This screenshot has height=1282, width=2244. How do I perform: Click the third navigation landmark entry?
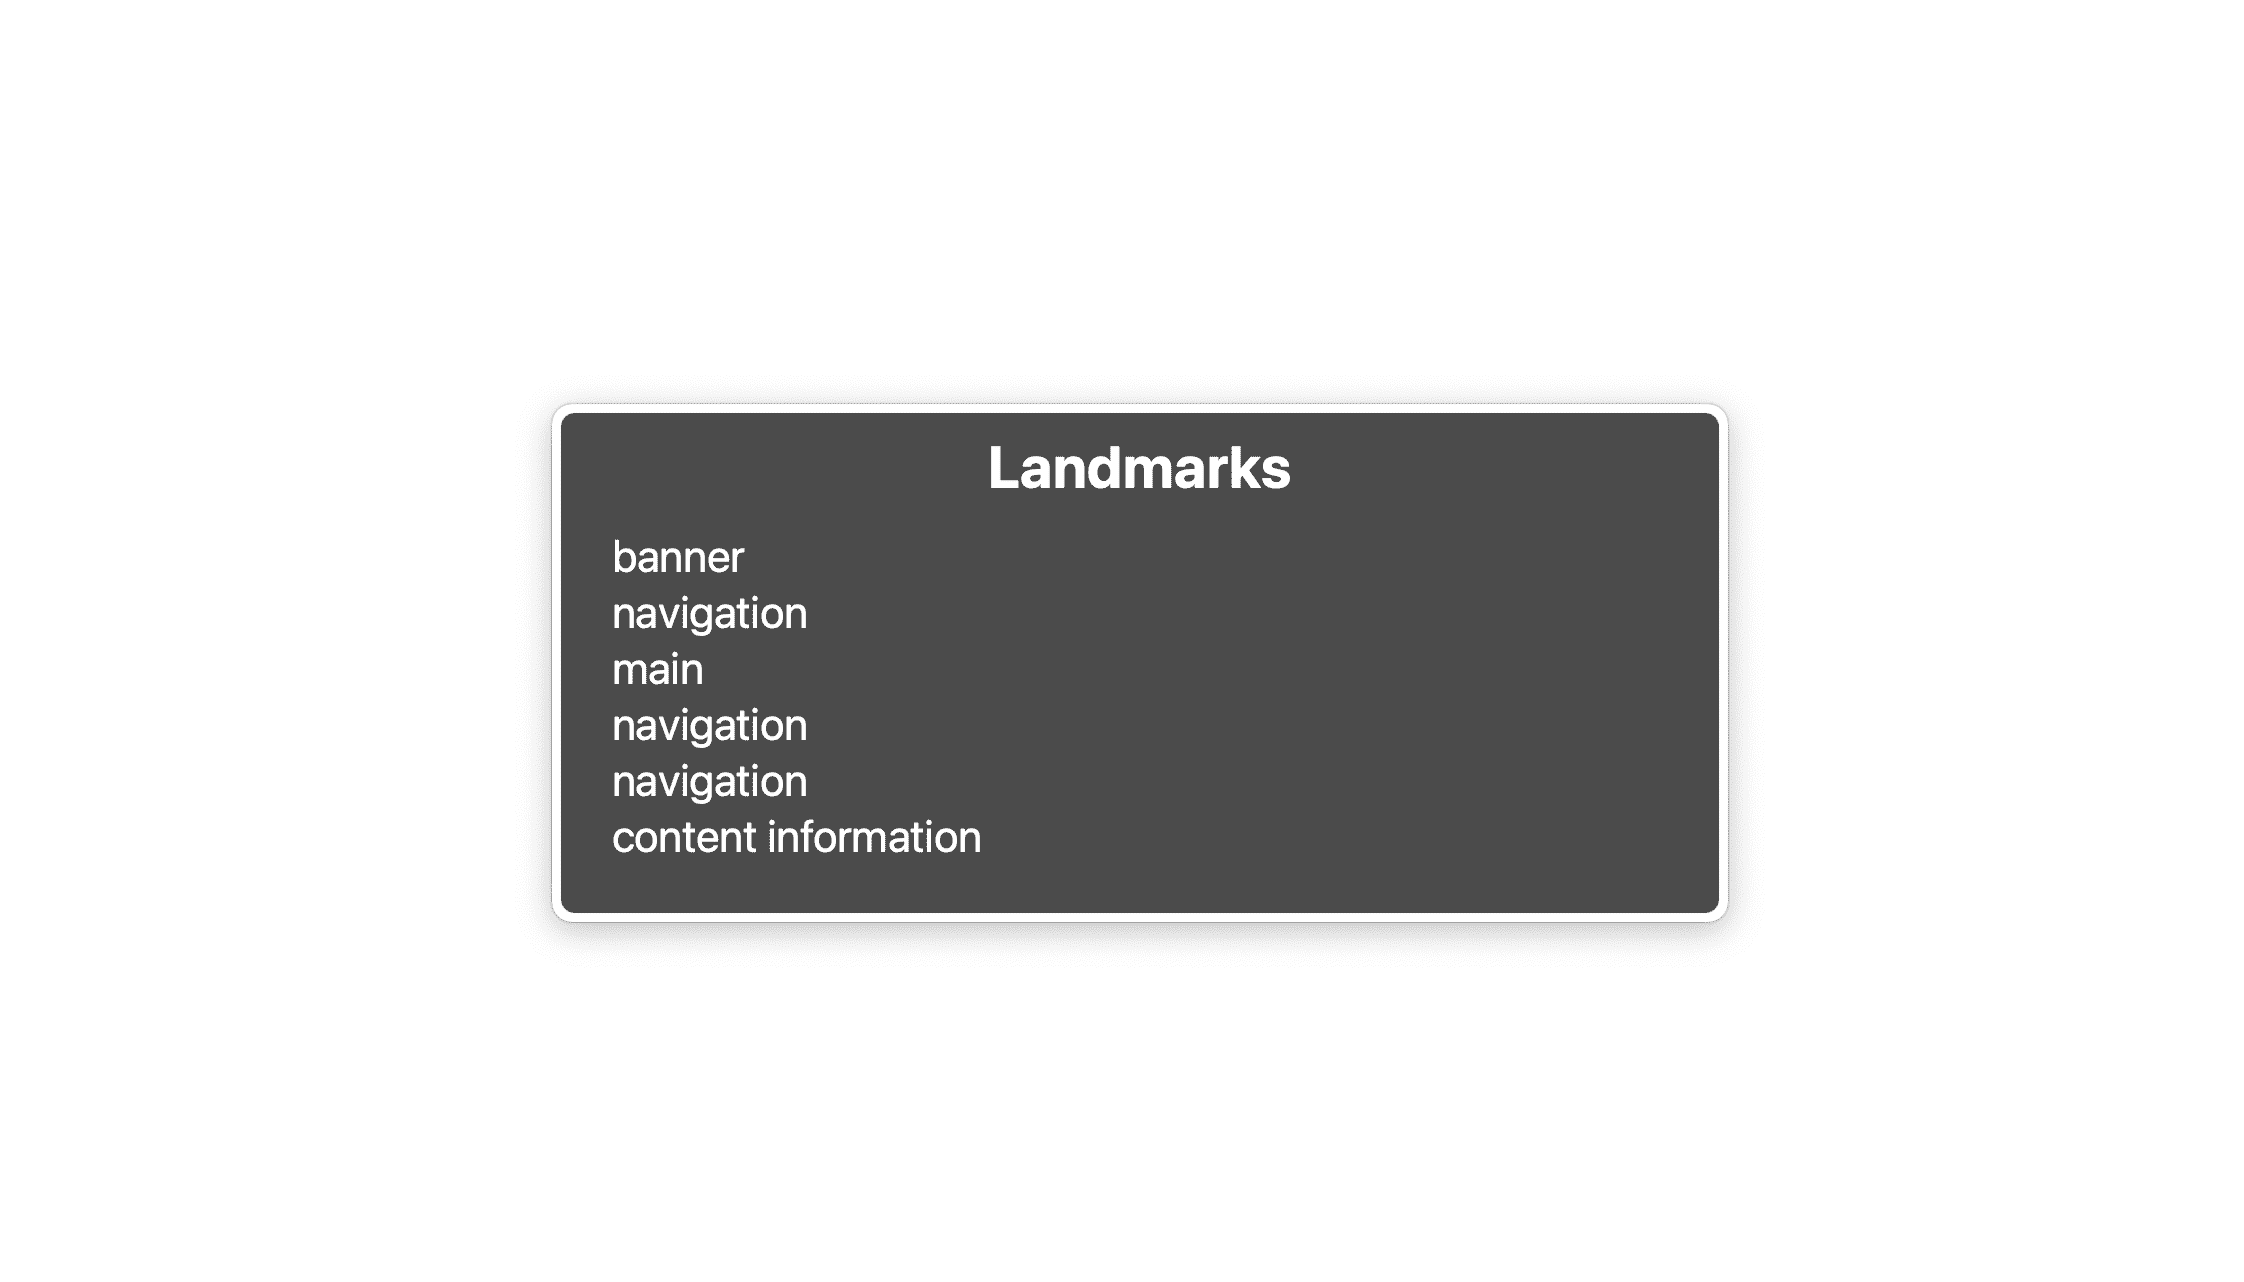(x=709, y=780)
